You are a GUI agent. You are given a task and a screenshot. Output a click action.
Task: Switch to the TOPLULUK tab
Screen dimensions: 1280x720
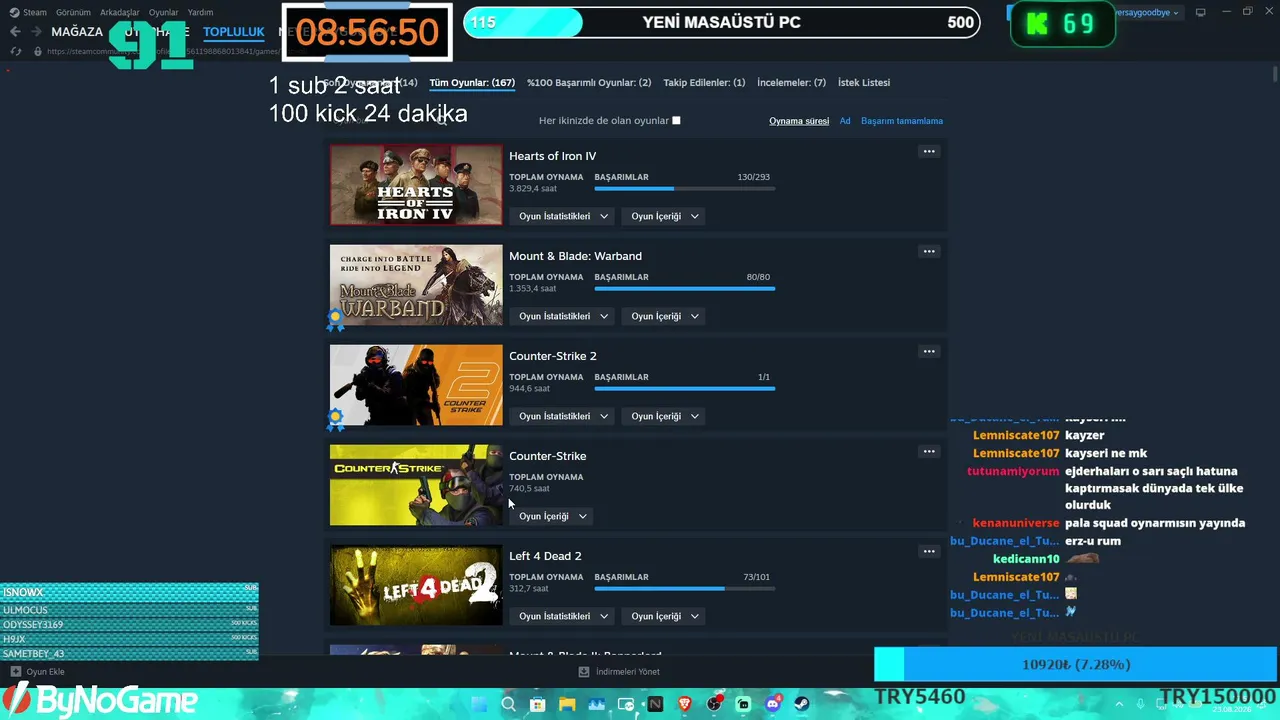(x=234, y=32)
